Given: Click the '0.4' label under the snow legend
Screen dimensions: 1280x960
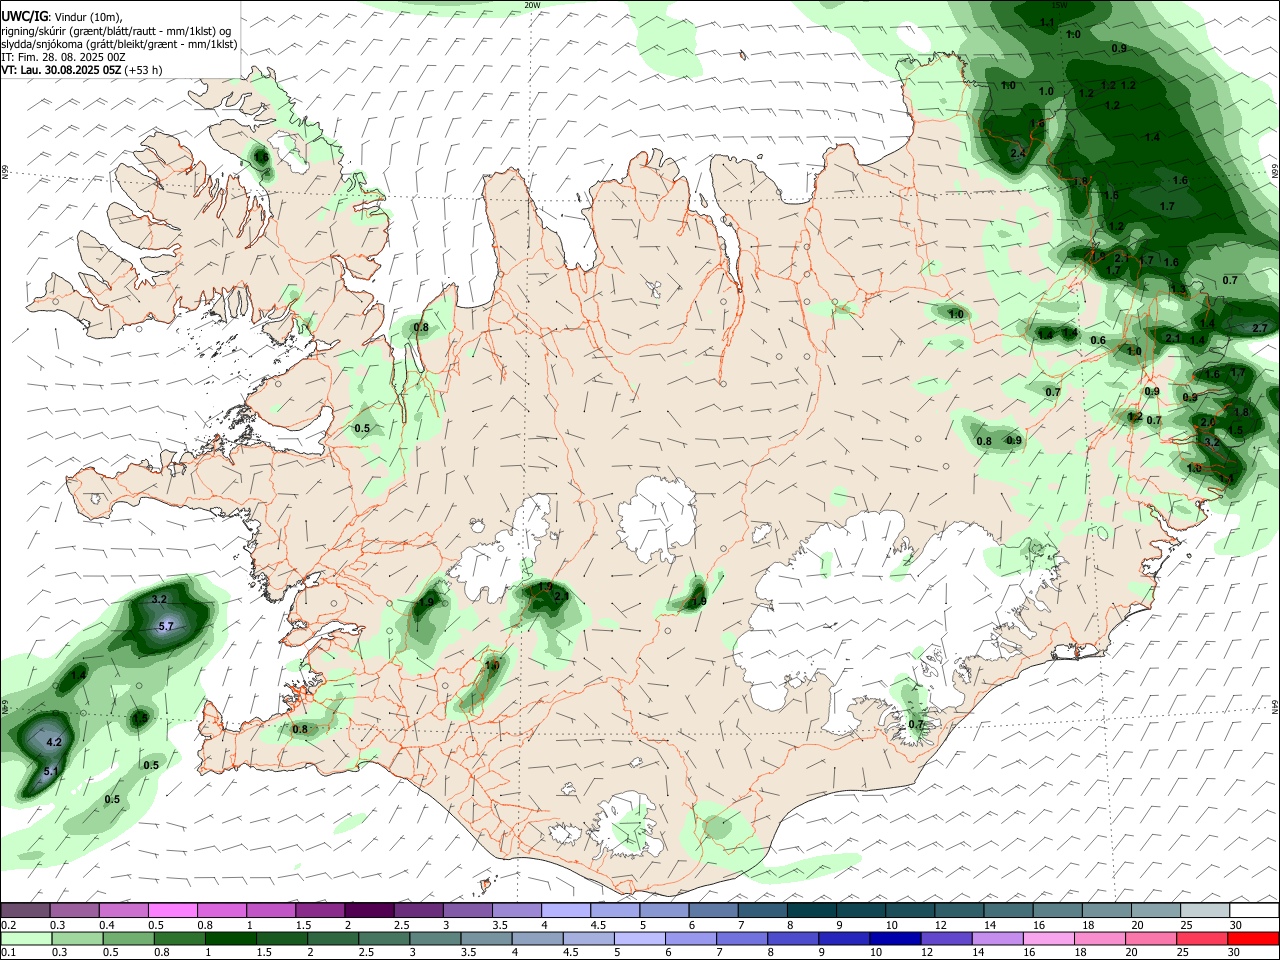Looking at the screenshot, I should [x=107, y=925].
